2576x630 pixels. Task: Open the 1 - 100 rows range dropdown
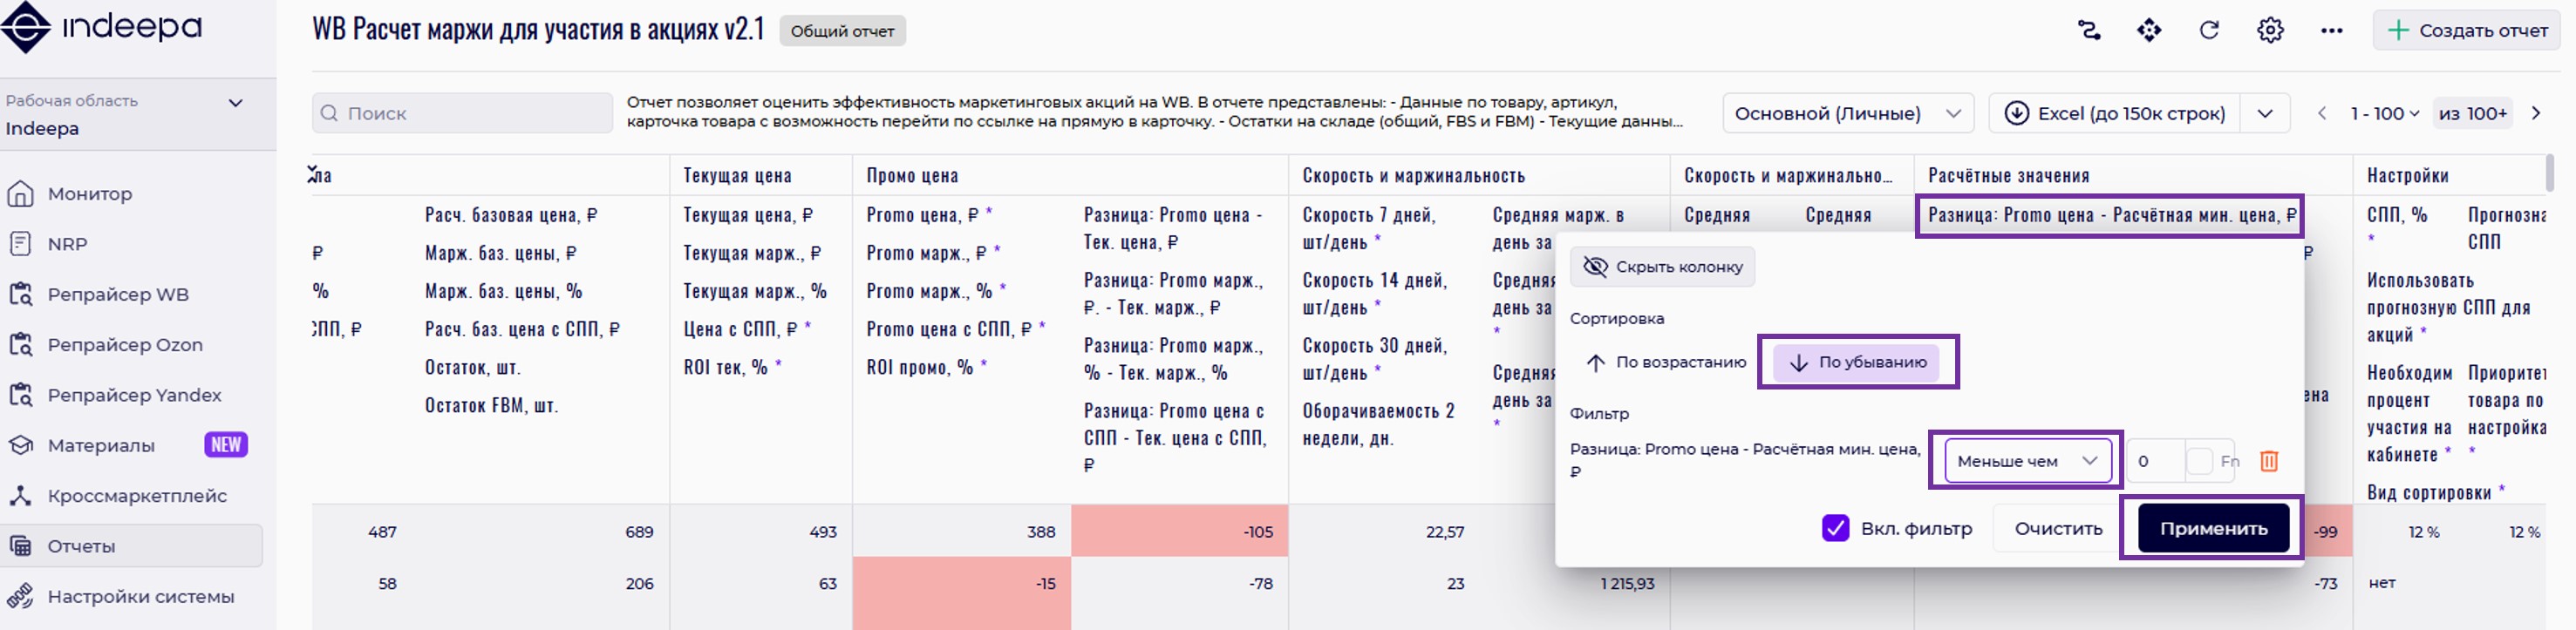(x=2384, y=113)
